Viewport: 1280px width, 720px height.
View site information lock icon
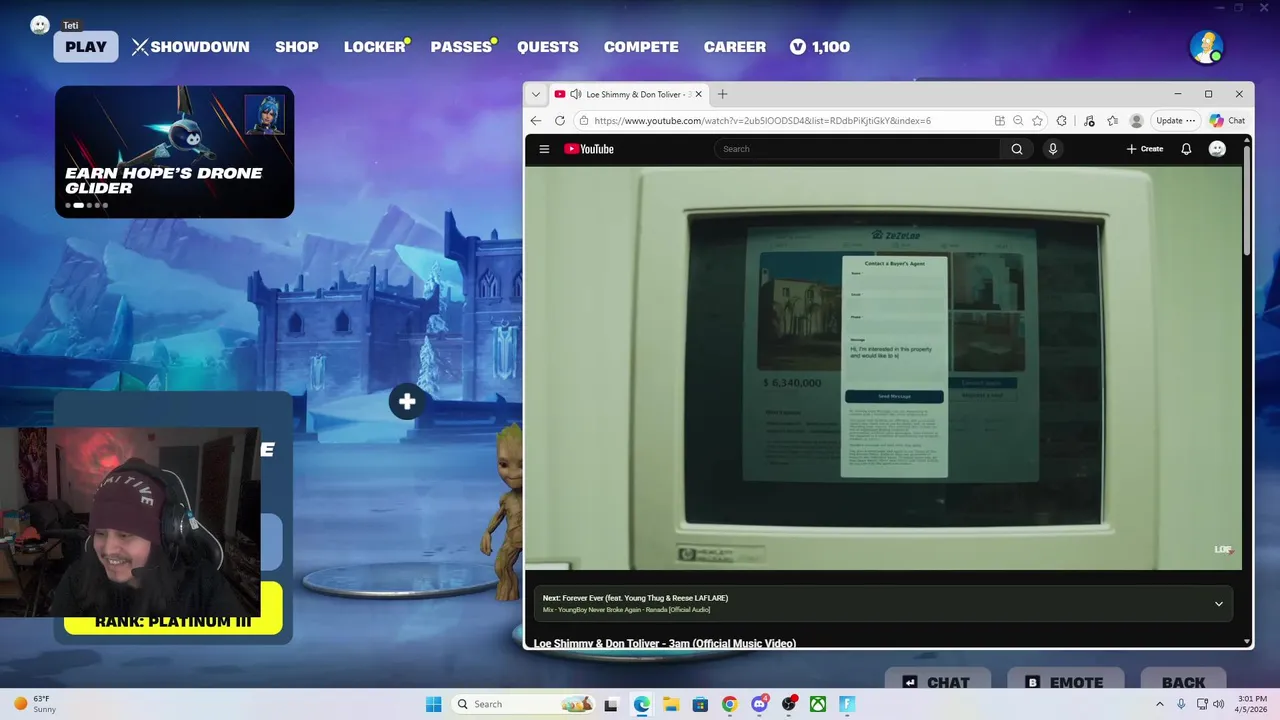pos(584,121)
